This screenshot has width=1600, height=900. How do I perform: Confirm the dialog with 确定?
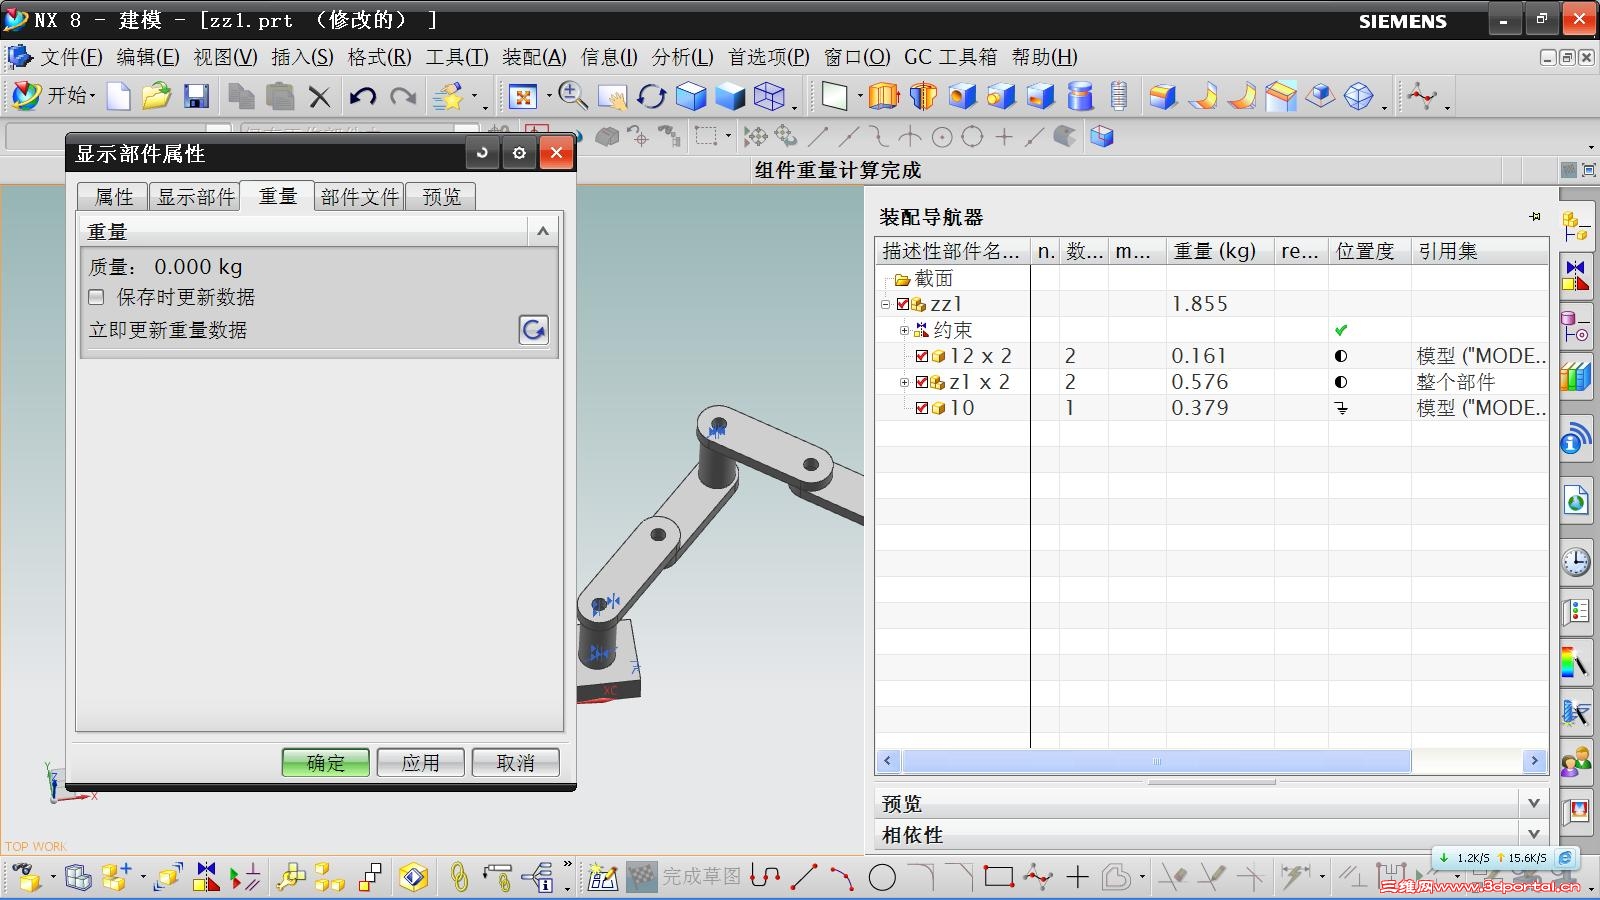326,763
